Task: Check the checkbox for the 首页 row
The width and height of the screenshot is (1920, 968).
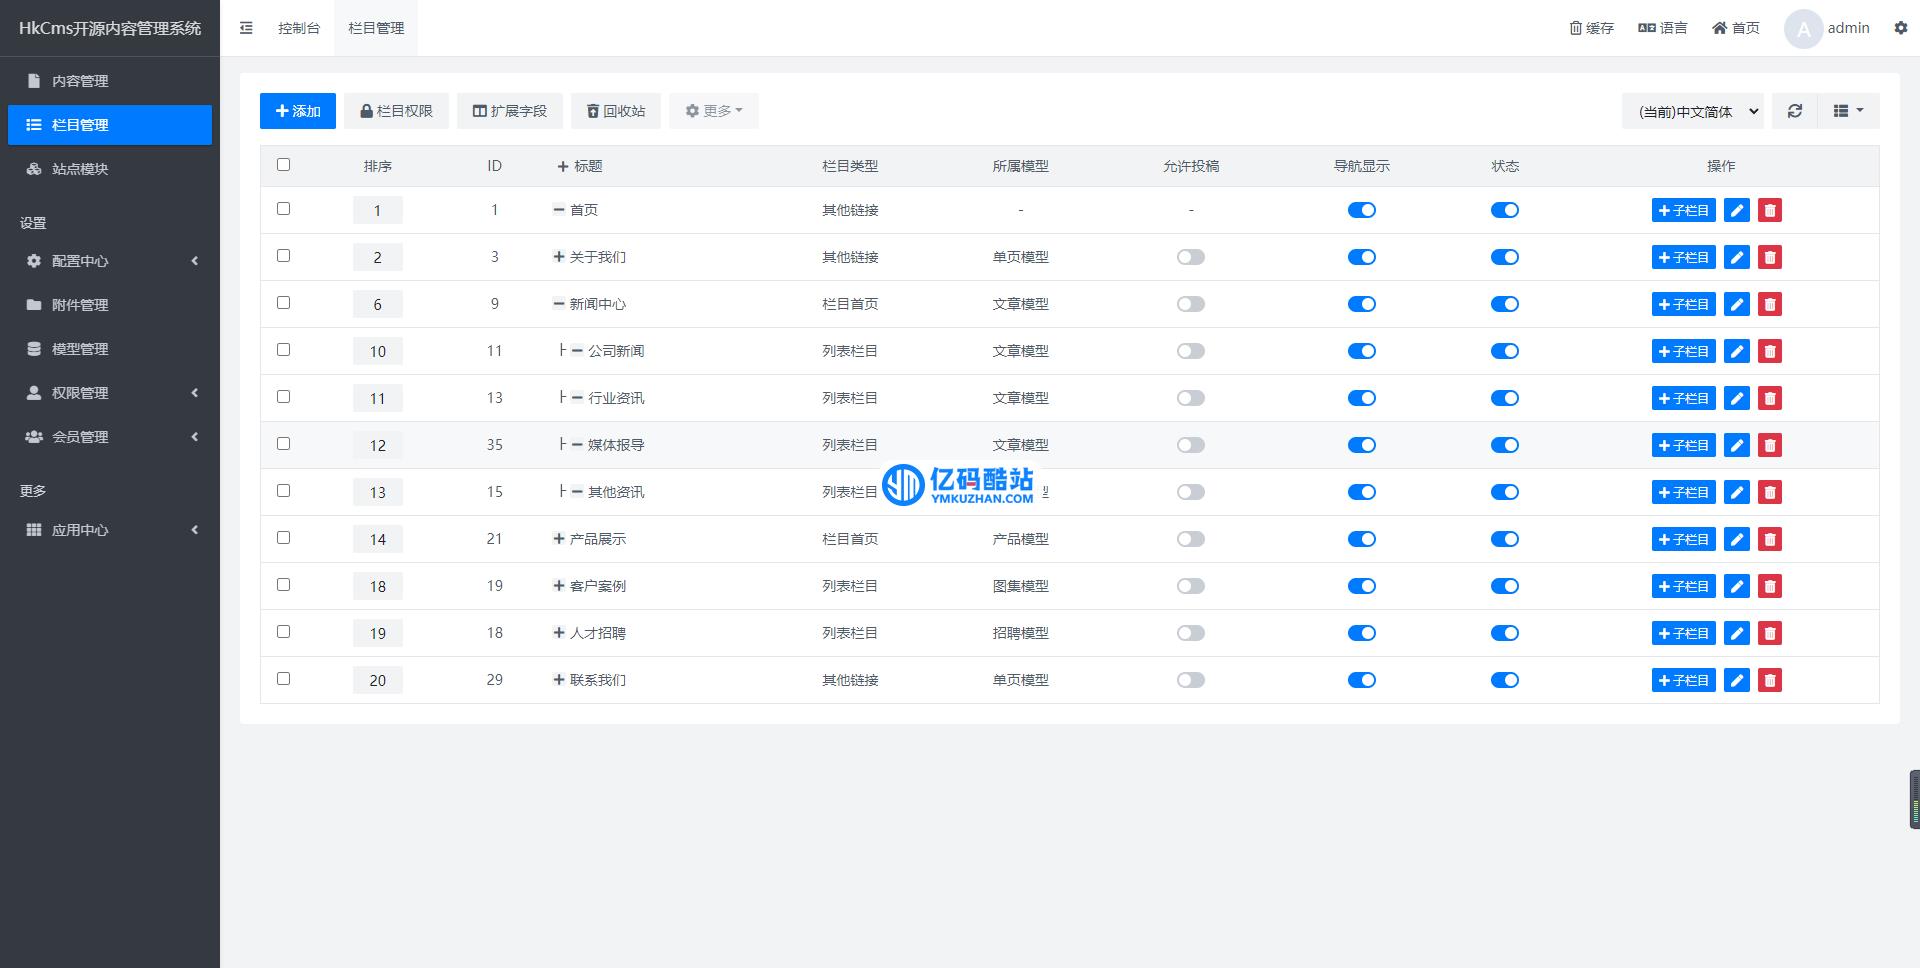Action: (x=283, y=209)
